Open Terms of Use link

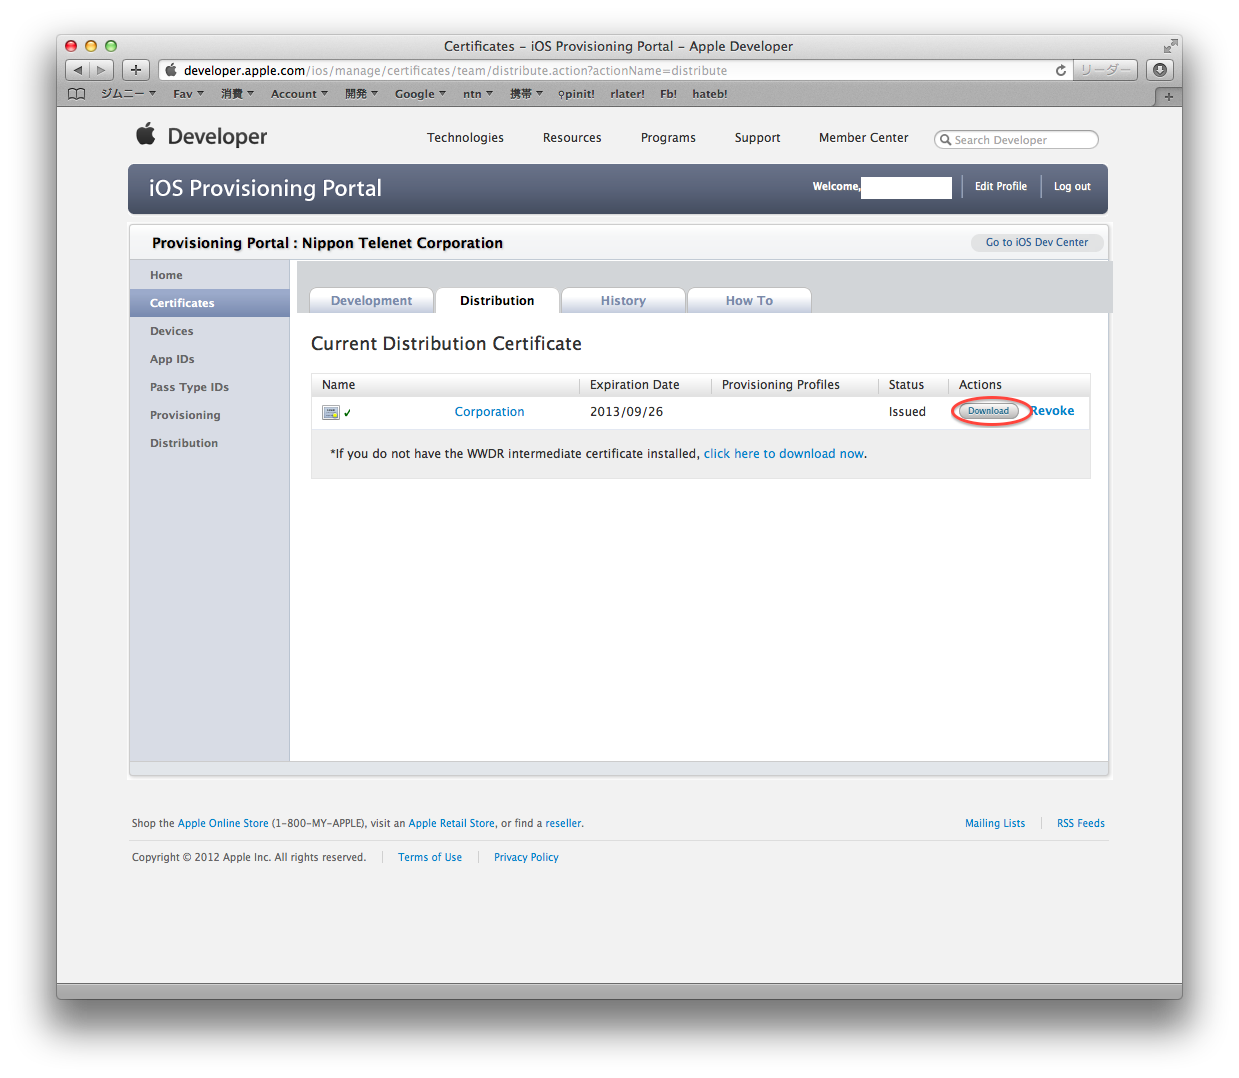coord(430,858)
